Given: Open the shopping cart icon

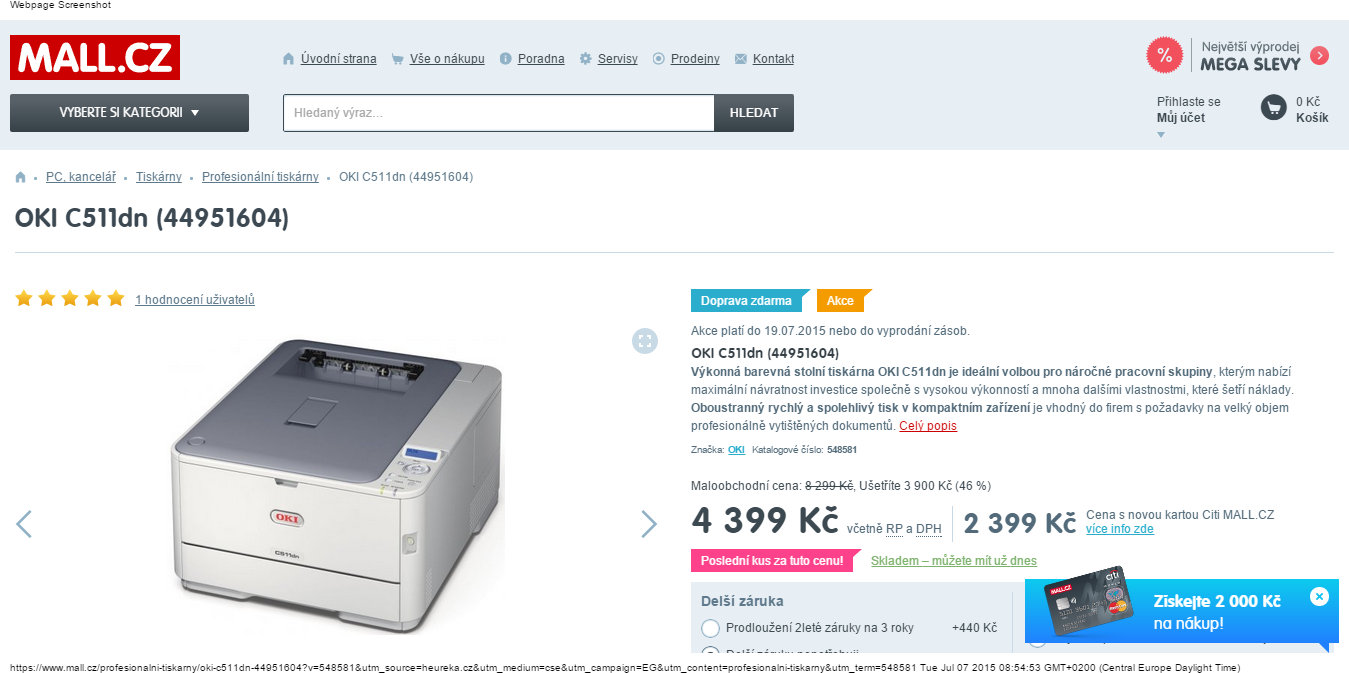Looking at the screenshot, I should tap(1273, 107).
